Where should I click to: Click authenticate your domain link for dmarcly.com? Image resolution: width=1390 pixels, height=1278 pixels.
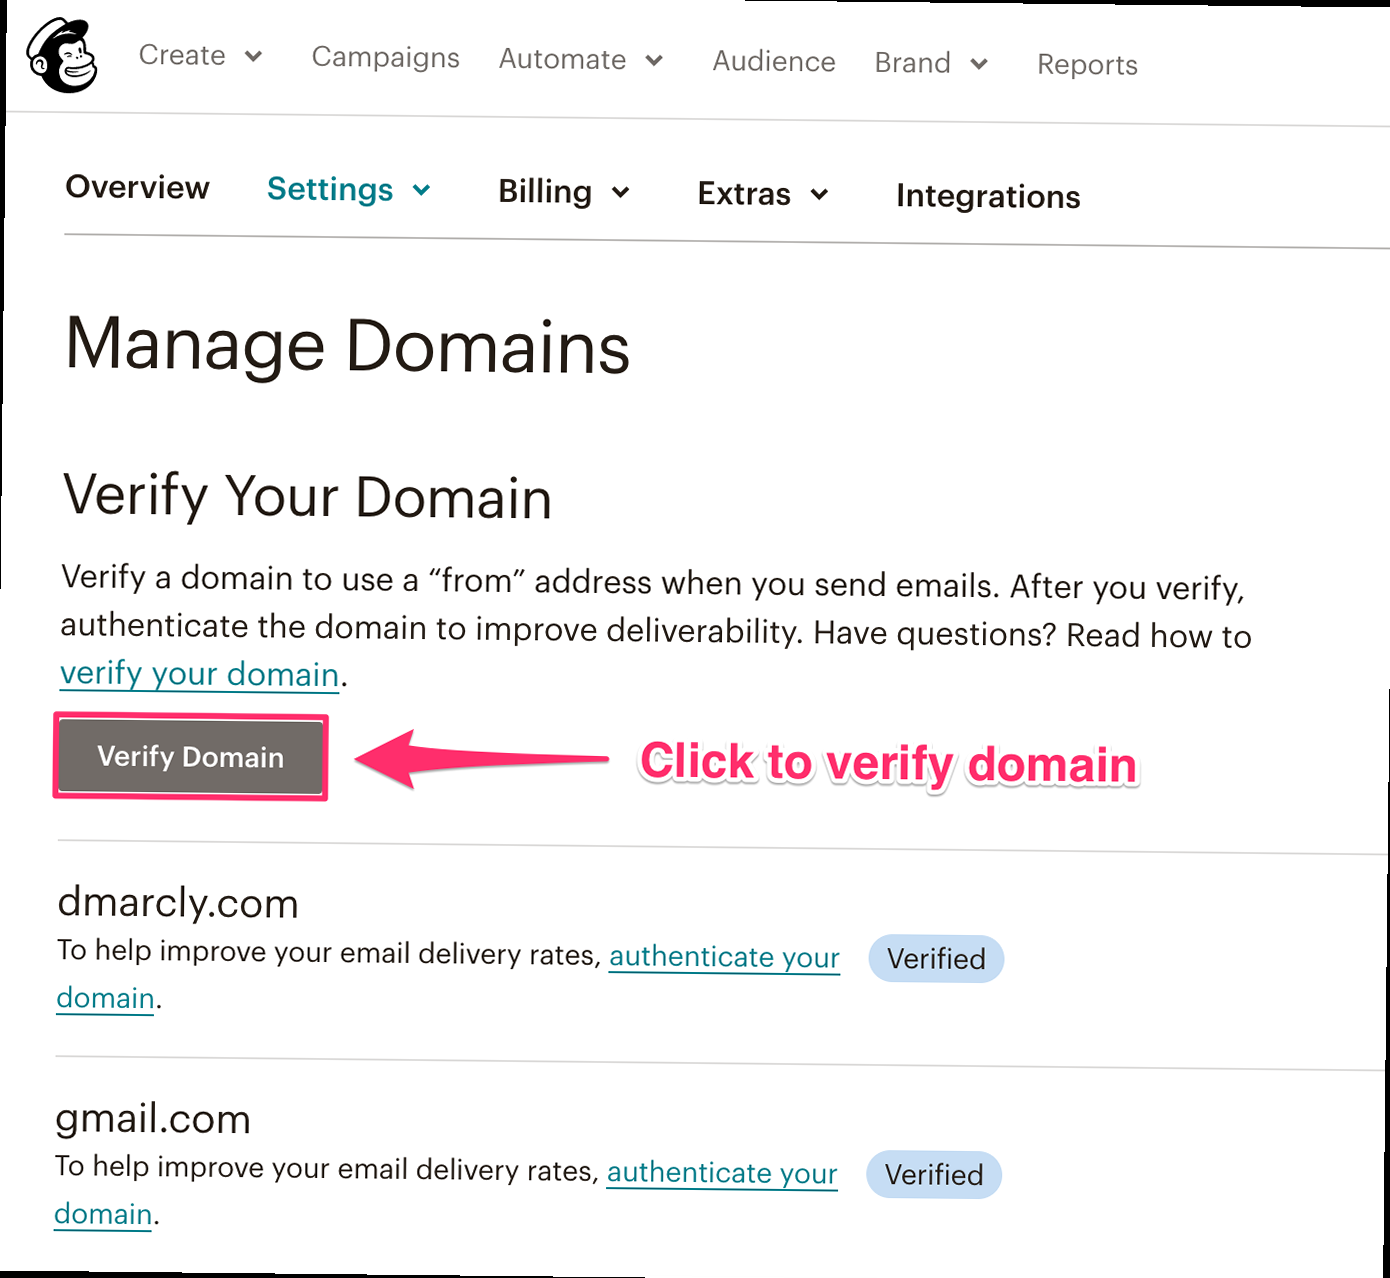(724, 957)
